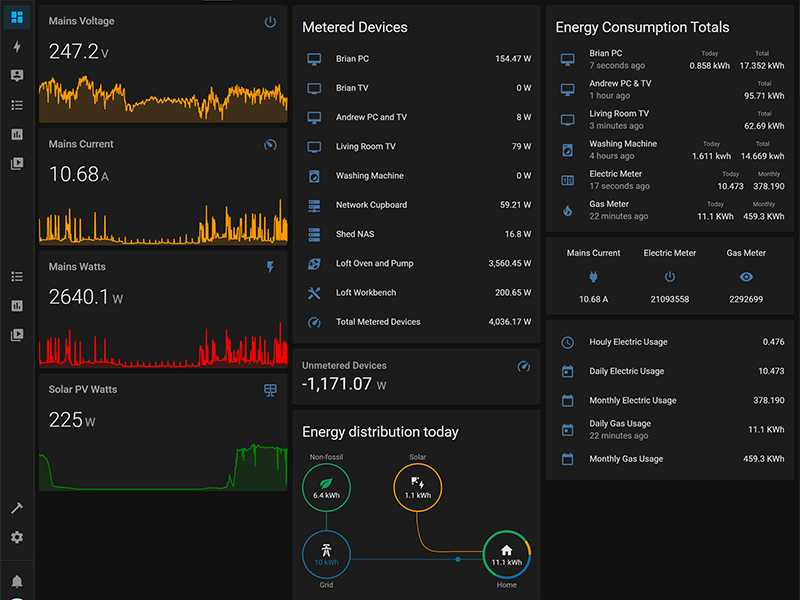This screenshot has height=600, width=800.
Task: Open Settings via the sidebar gear icon
Action: tap(17, 538)
